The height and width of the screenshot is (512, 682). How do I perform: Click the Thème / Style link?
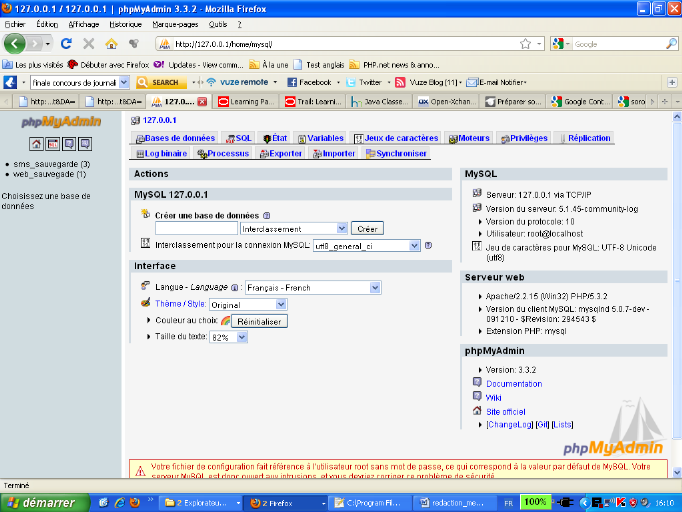[x=181, y=304]
